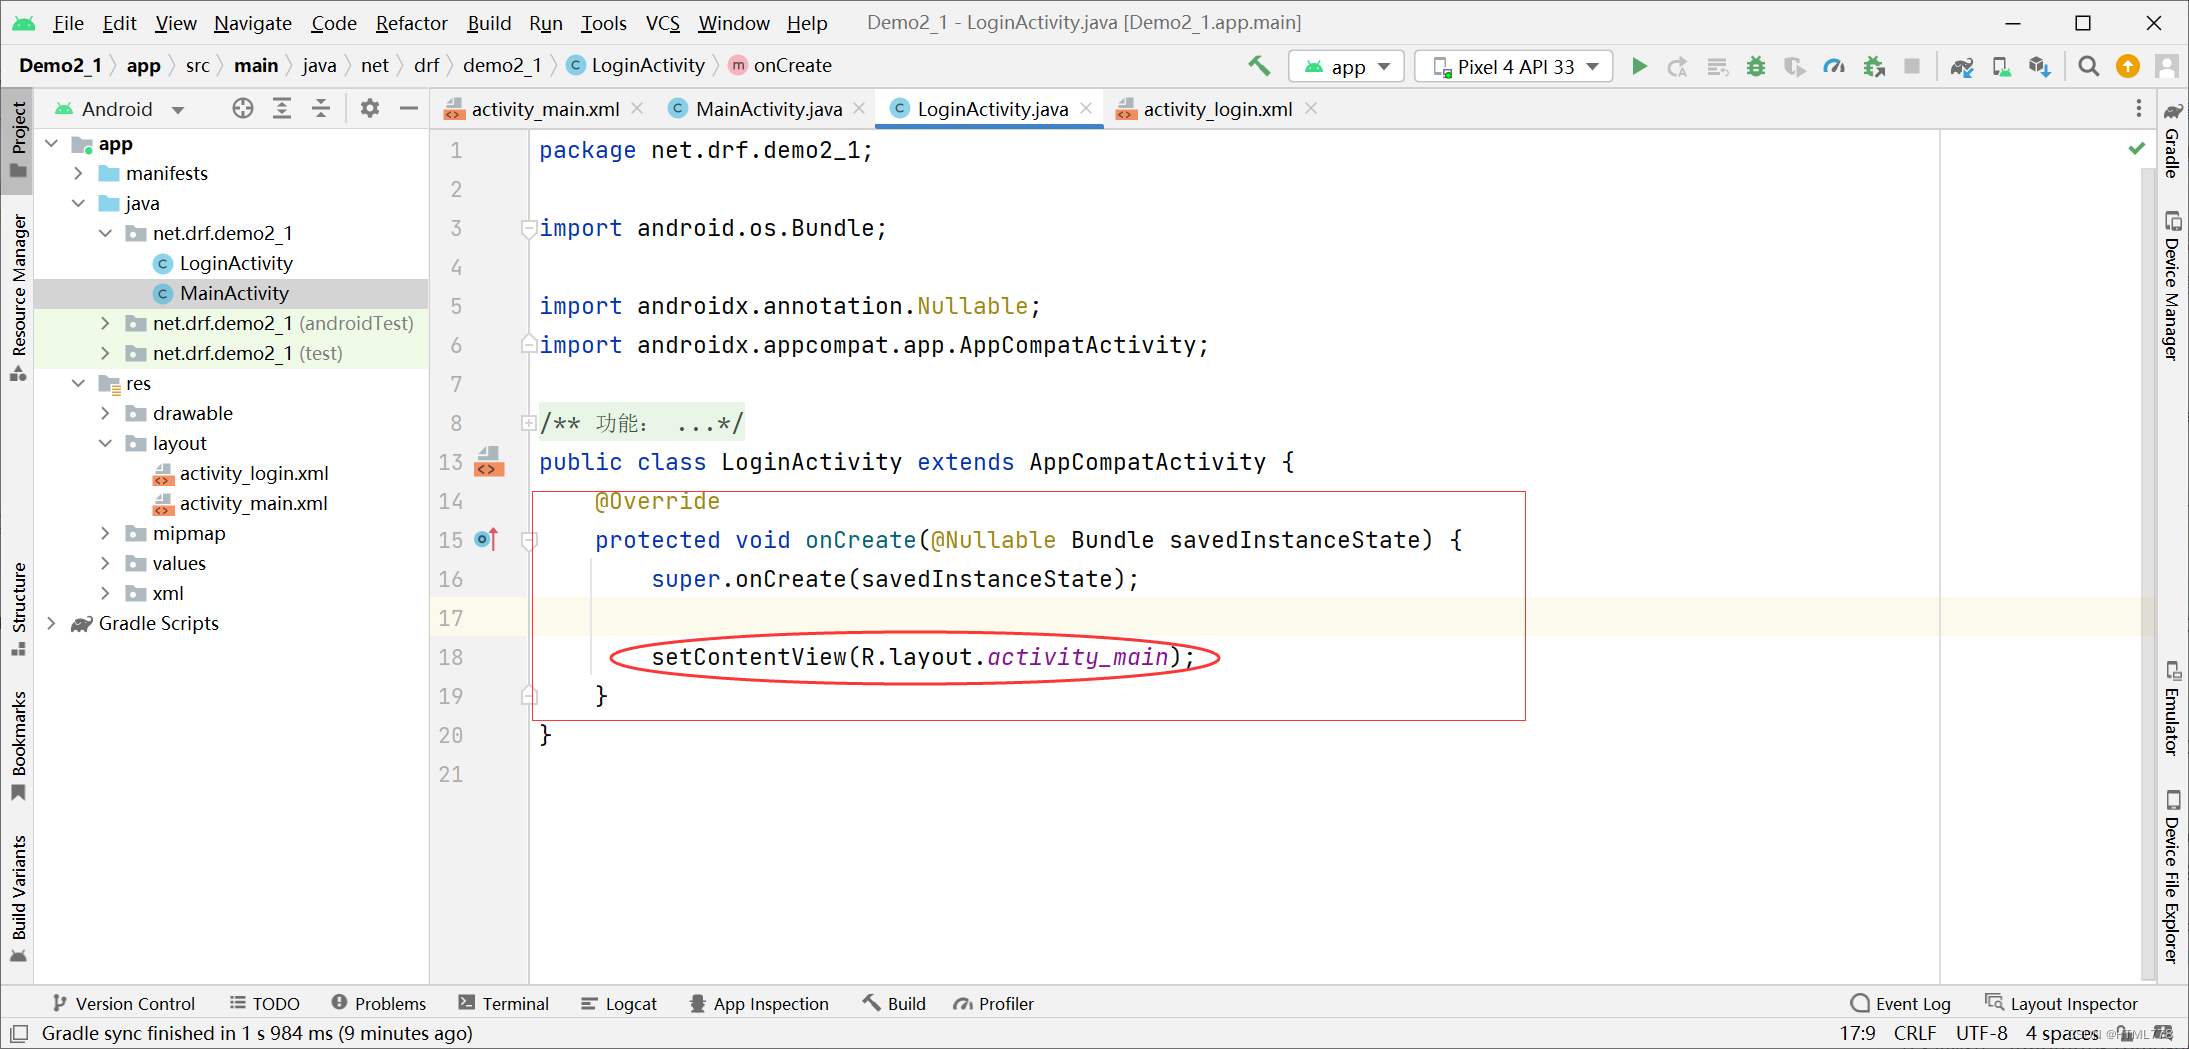Screen dimensions: 2189x1049
Task: Open the Pixel 4 API 33 device dropdown
Action: pyautogui.click(x=1514, y=66)
